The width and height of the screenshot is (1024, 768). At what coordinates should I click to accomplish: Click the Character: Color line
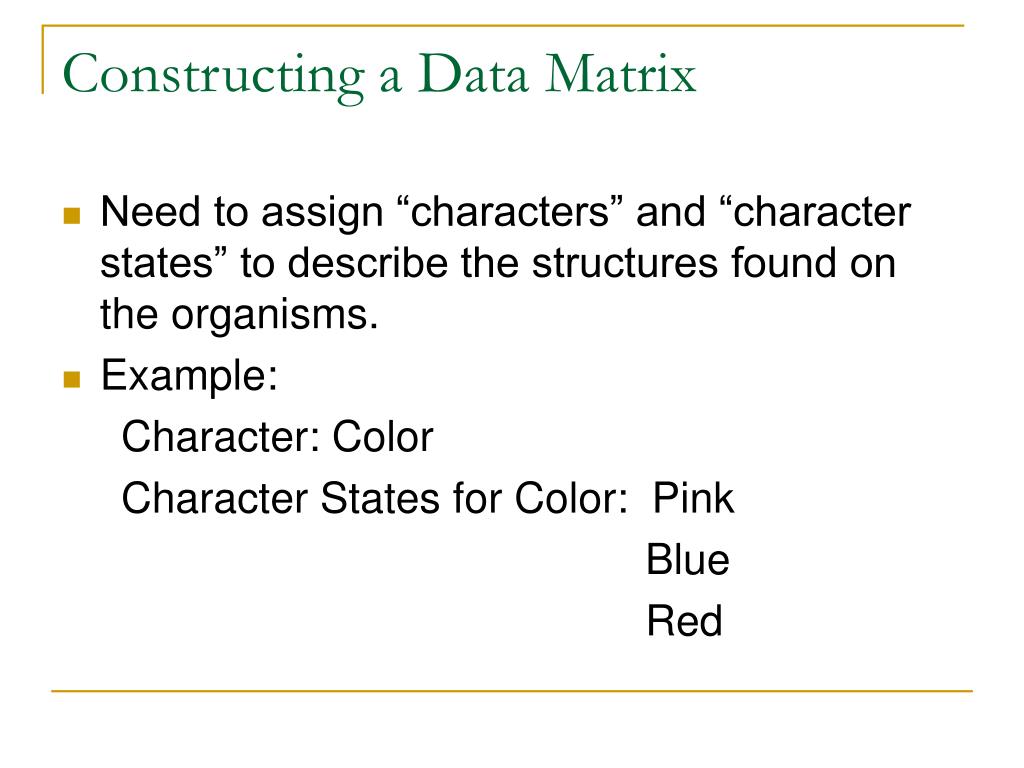click(x=278, y=437)
